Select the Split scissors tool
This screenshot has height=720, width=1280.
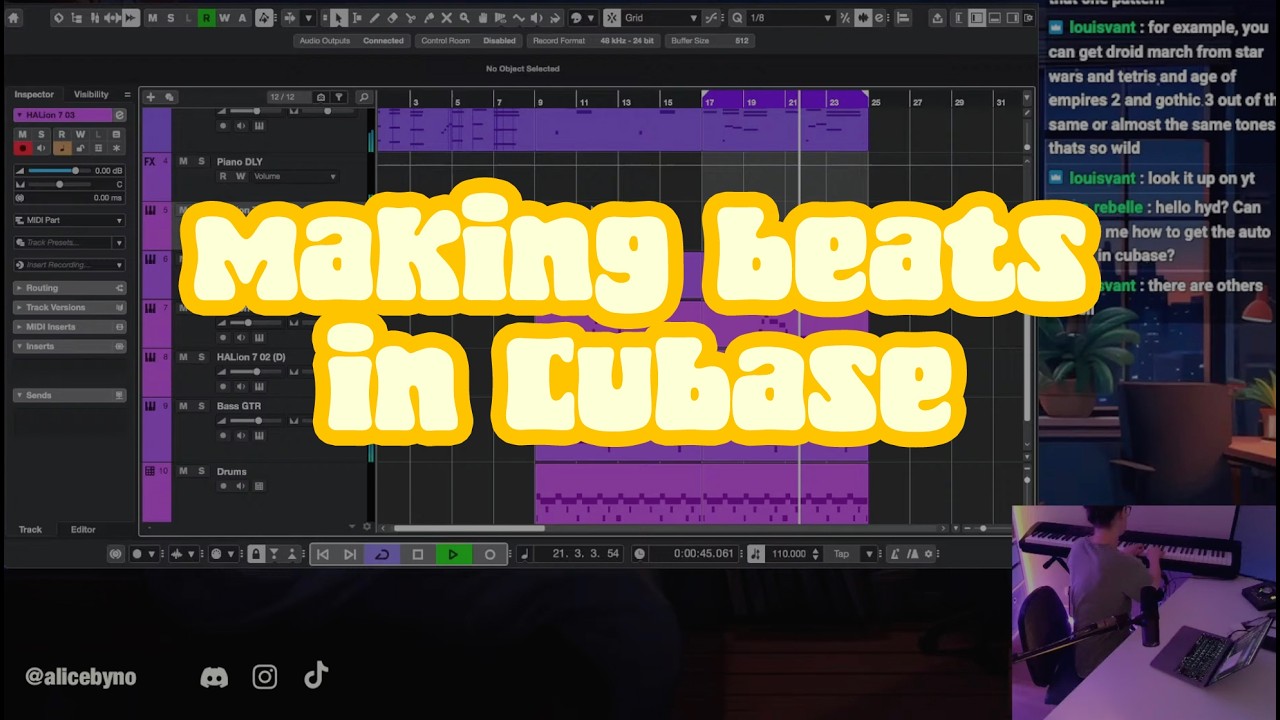[x=410, y=18]
